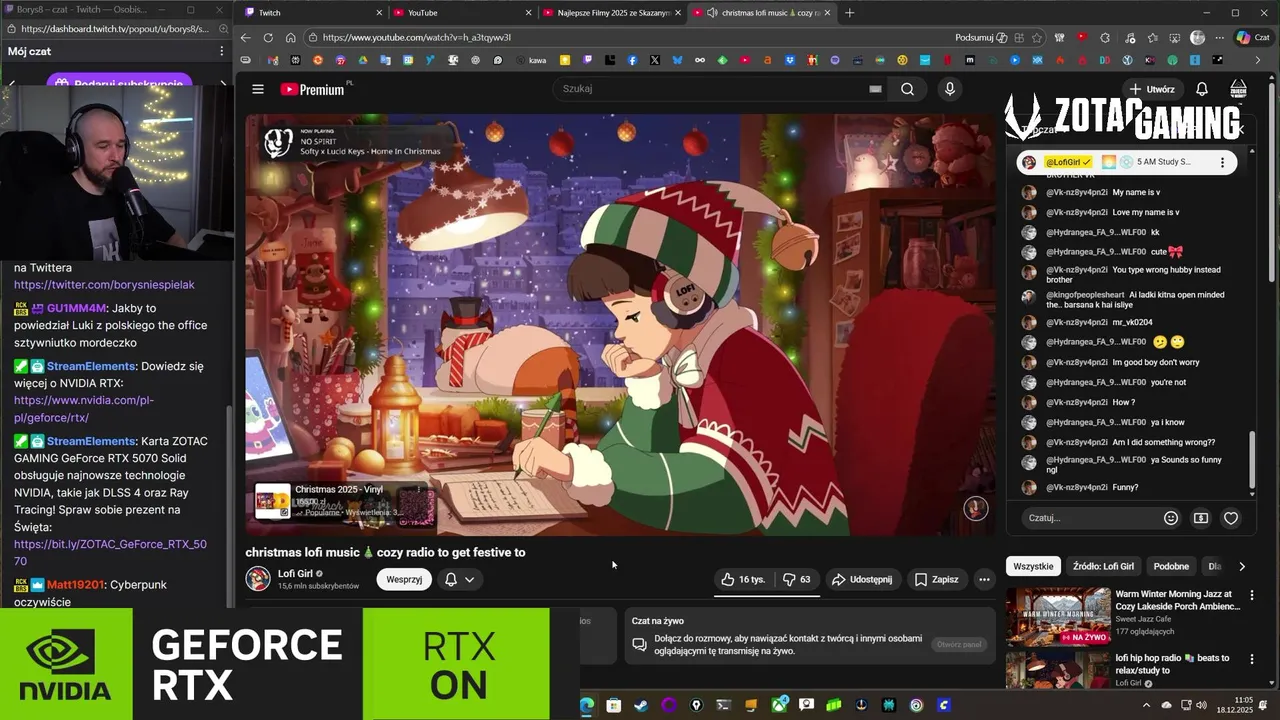Reload the page with refresh icon
The height and width of the screenshot is (720, 1280).
268,38
